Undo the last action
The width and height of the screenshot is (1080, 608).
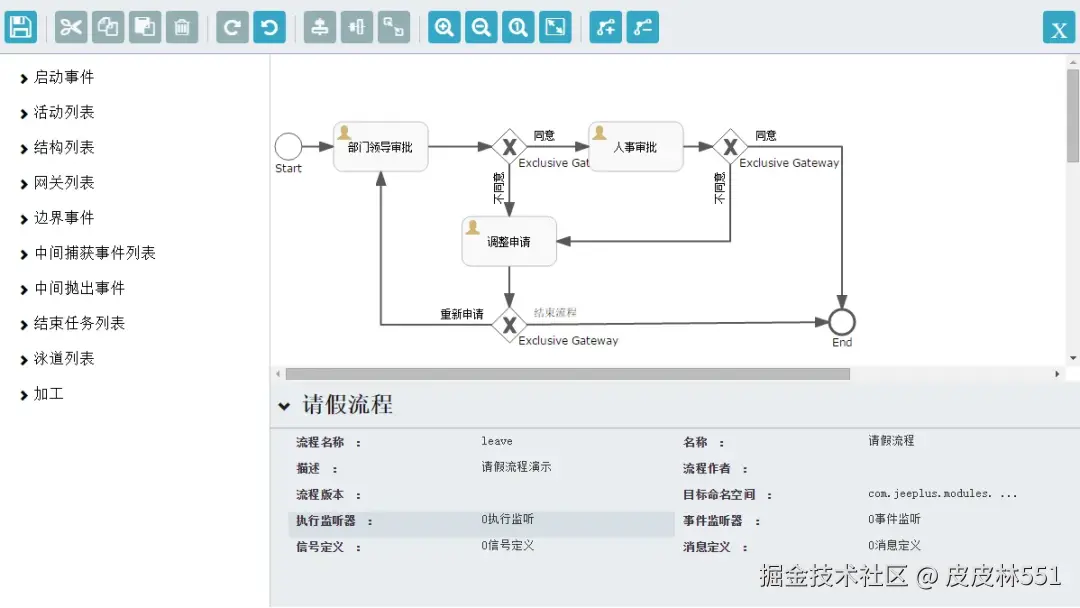coord(269,27)
